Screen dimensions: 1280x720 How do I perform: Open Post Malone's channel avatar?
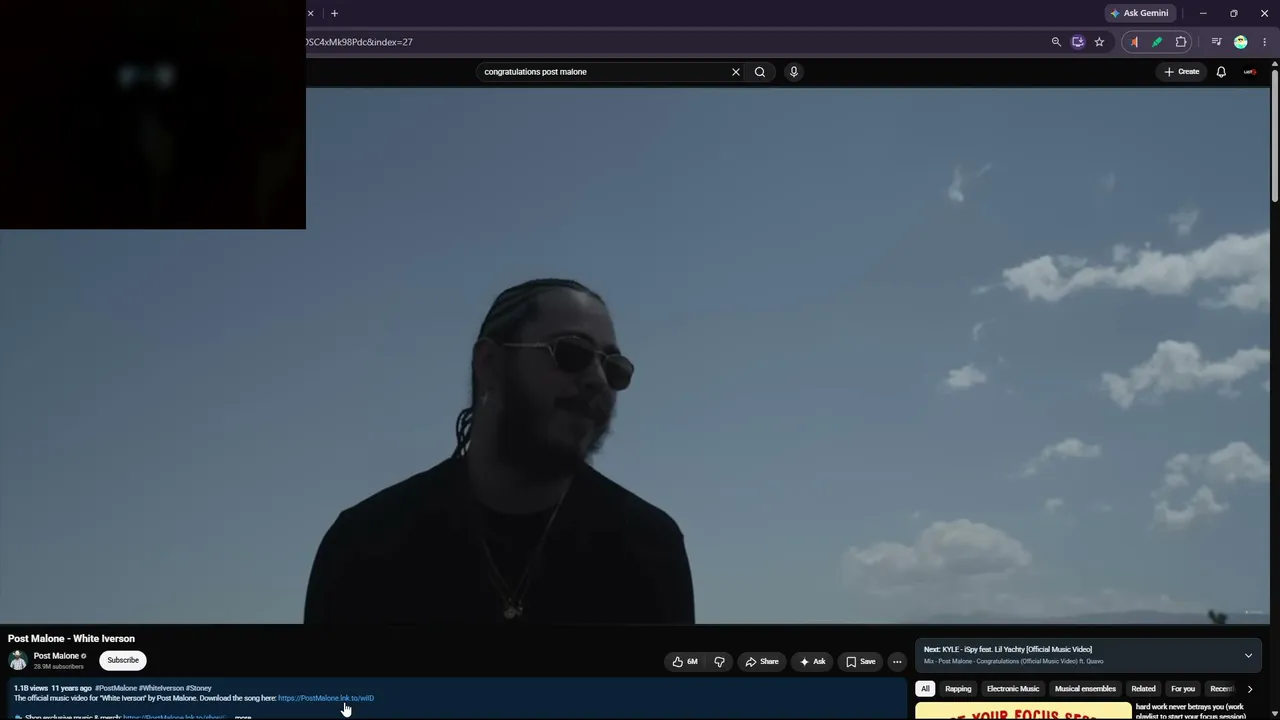(18, 660)
